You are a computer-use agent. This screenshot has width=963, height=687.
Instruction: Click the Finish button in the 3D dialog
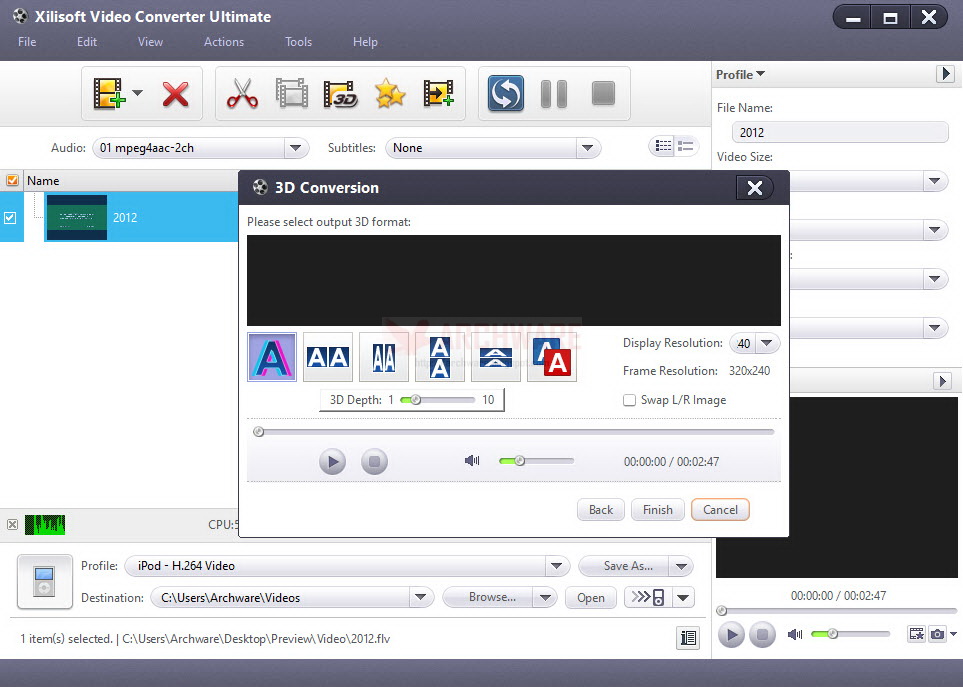pyautogui.click(x=657, y=510)
